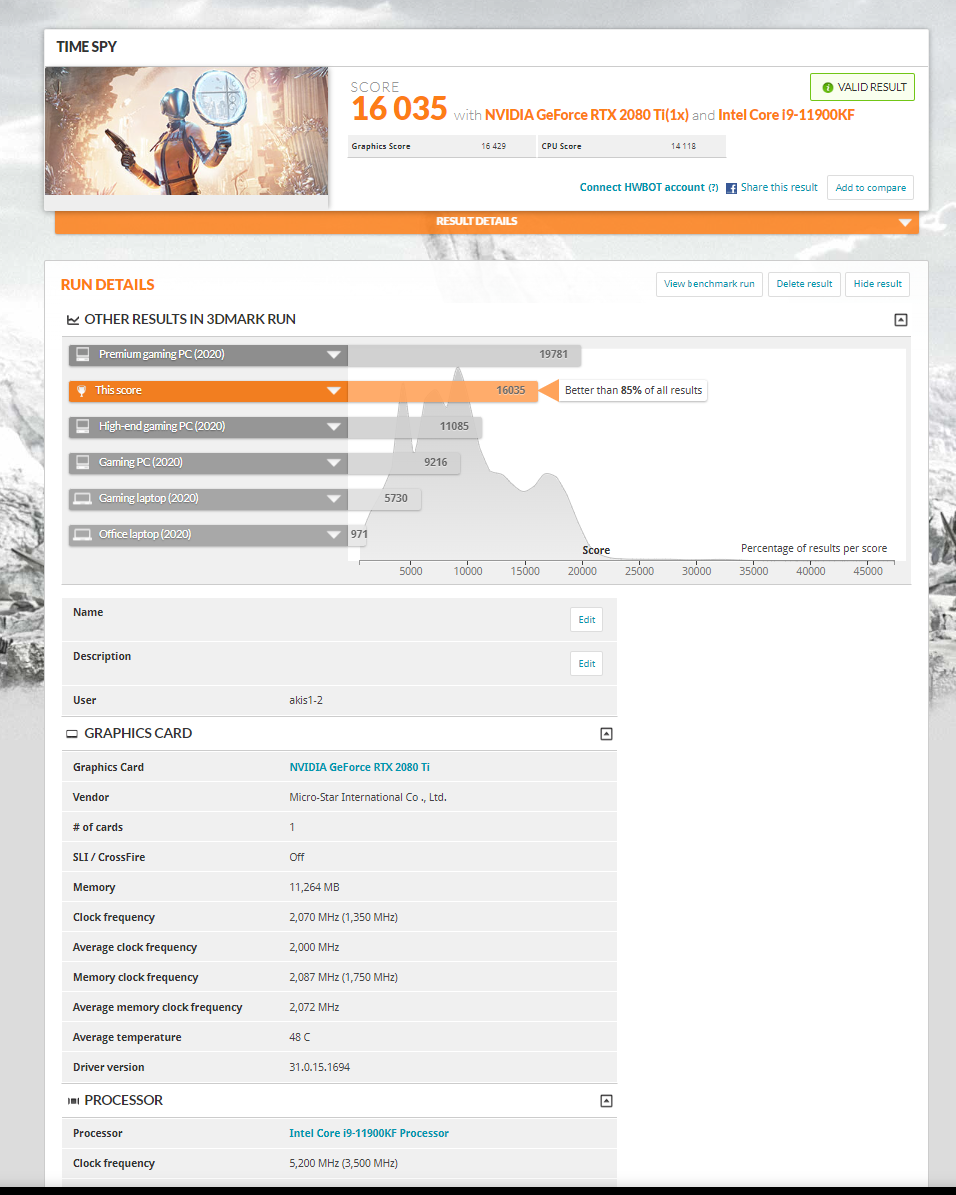This screenshot has height=1195, width=956.
Task: Click the trophy icon in This score row
Action: [x=82, y=391]
